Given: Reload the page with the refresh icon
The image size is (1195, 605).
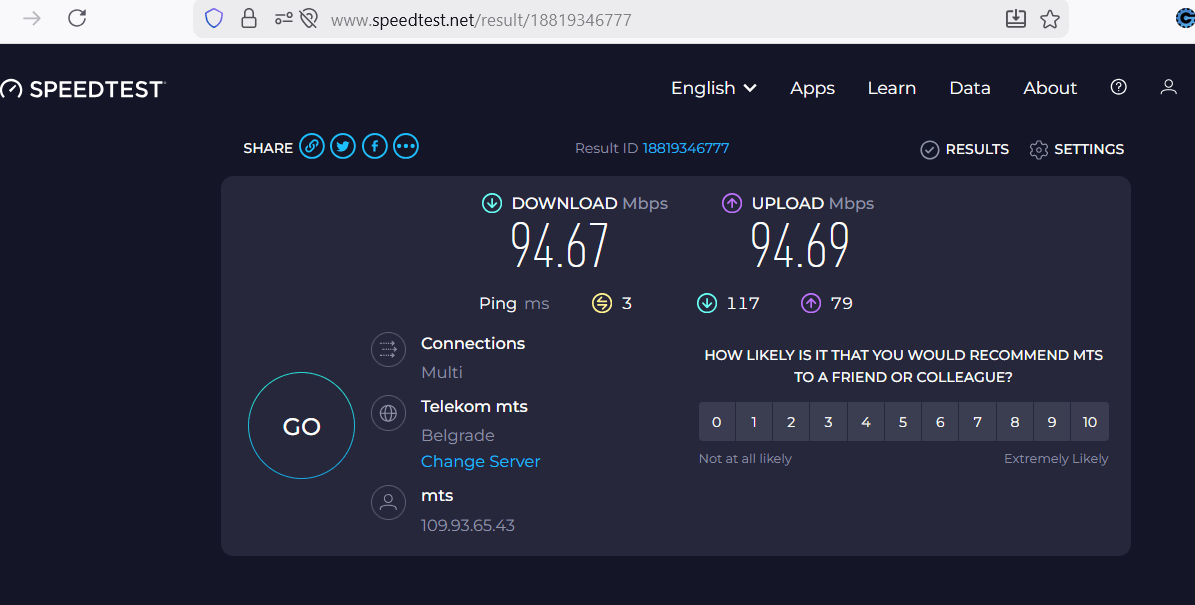Looking at the screenshot, I should point(77,18).
